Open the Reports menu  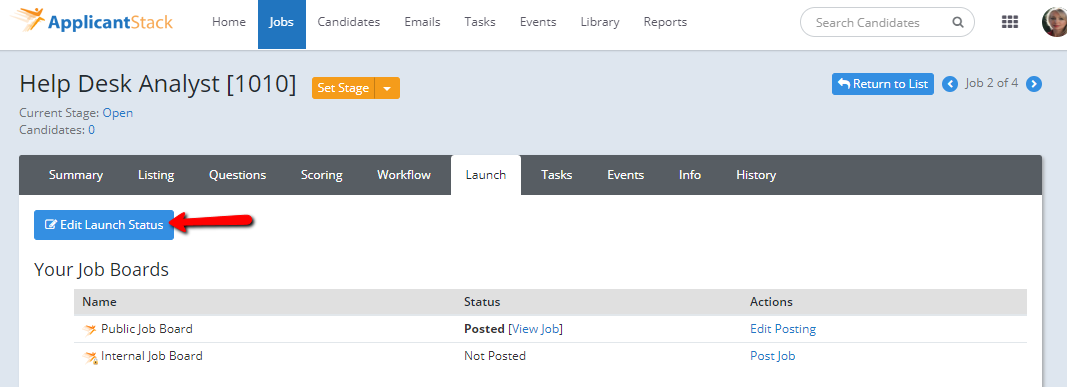pyautogui.click(x=666, y=22)
